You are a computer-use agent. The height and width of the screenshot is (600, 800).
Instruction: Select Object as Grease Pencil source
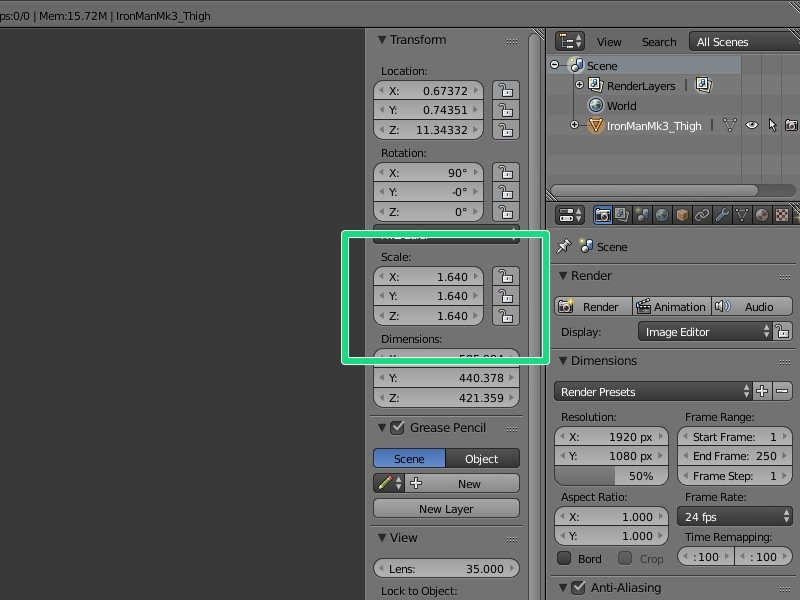click(482, 458)
